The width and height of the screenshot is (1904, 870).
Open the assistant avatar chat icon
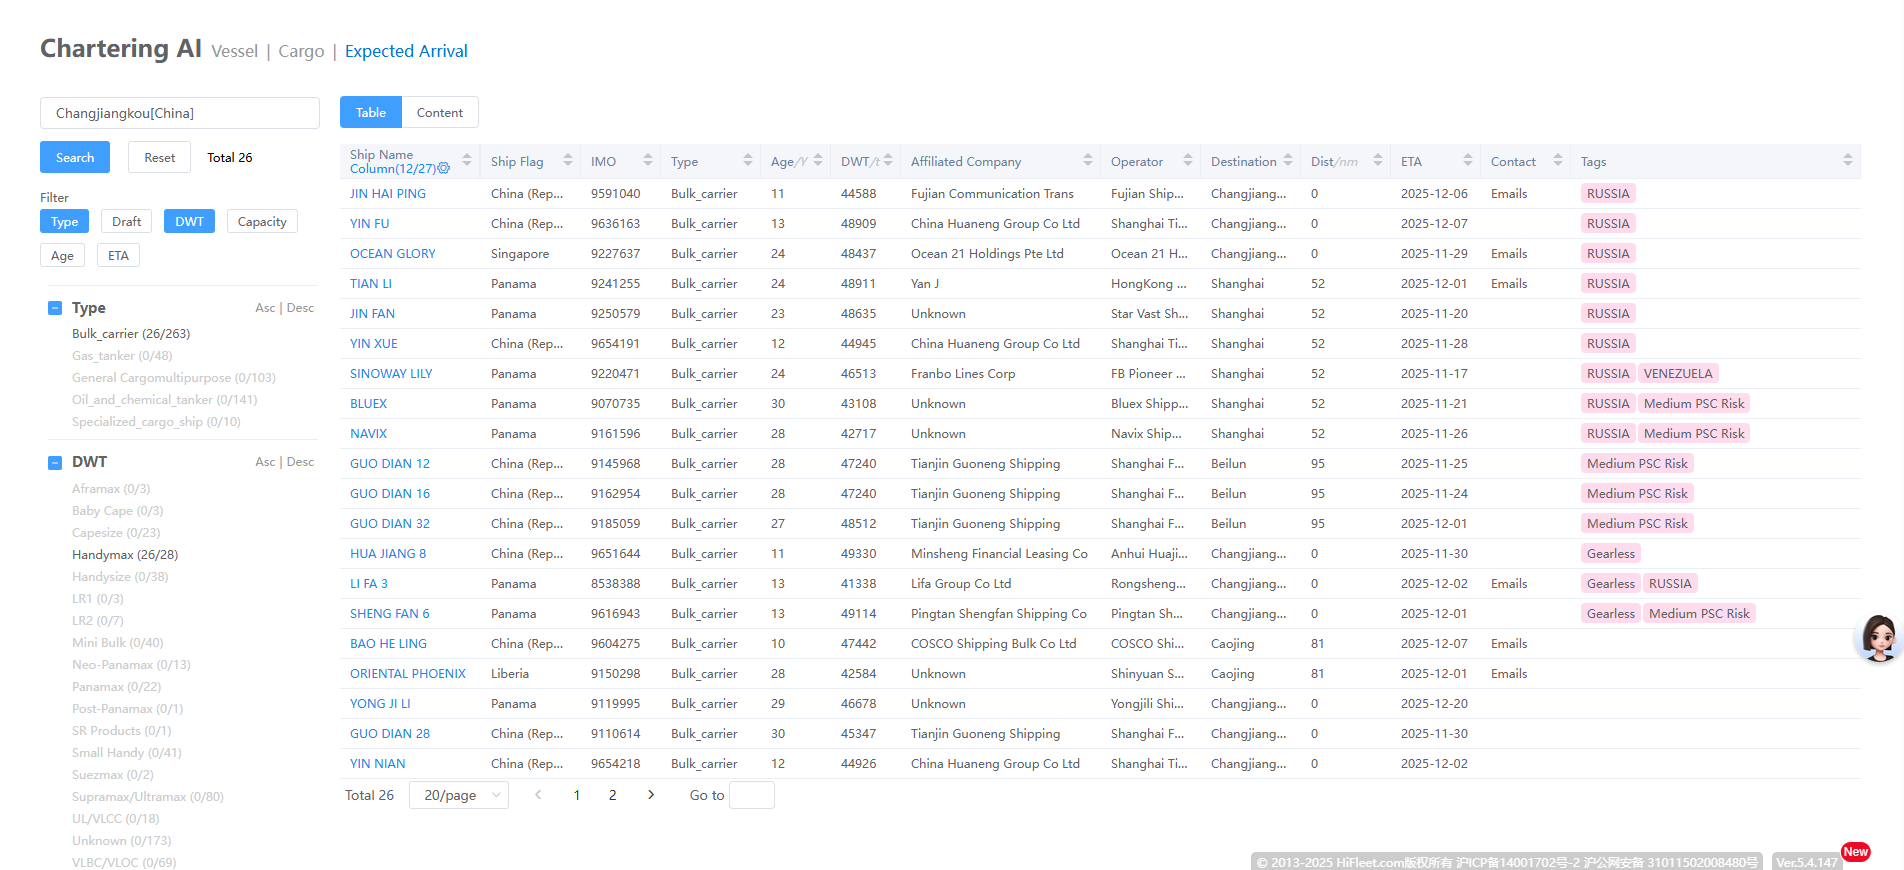(x=1878, y=637)
